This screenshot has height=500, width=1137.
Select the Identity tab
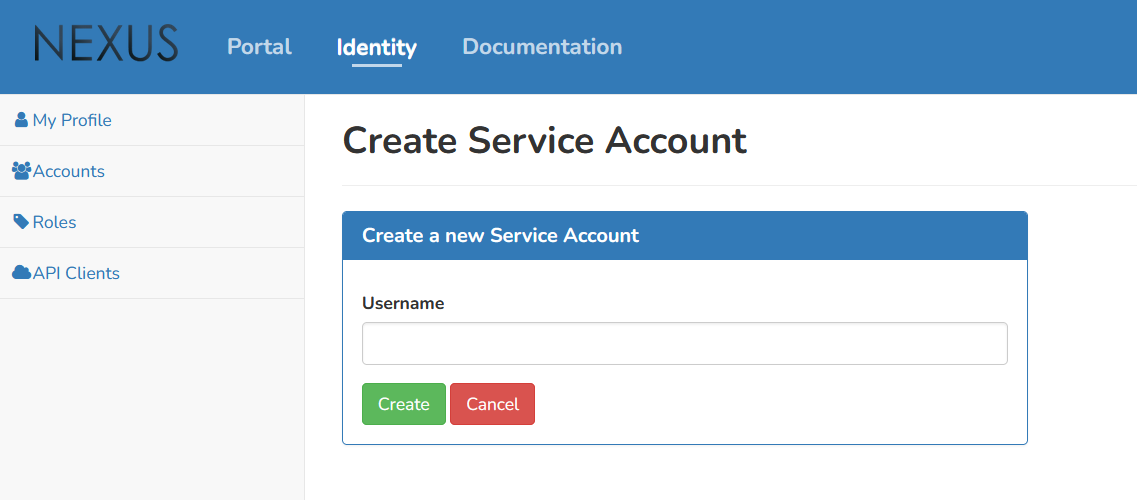(376, 47)
